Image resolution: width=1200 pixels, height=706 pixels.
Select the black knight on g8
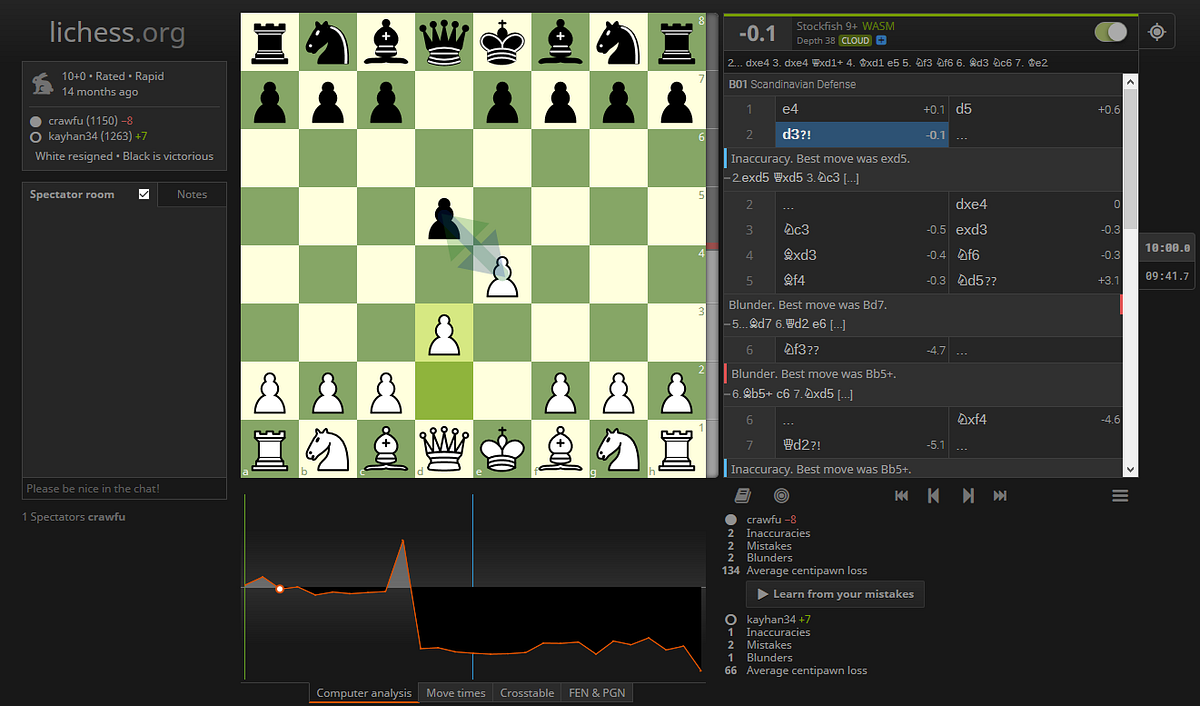point(618,42)
